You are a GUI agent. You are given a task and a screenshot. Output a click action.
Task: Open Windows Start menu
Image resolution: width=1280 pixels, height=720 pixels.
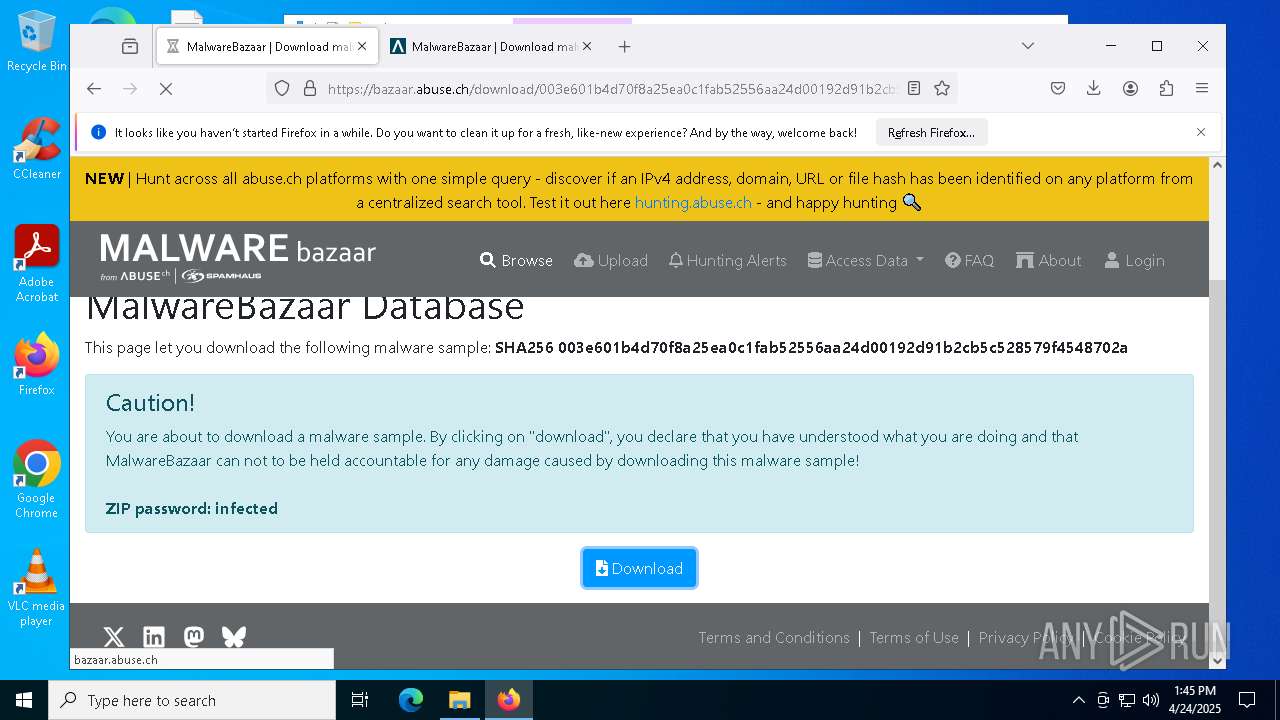tap(24, 700)
